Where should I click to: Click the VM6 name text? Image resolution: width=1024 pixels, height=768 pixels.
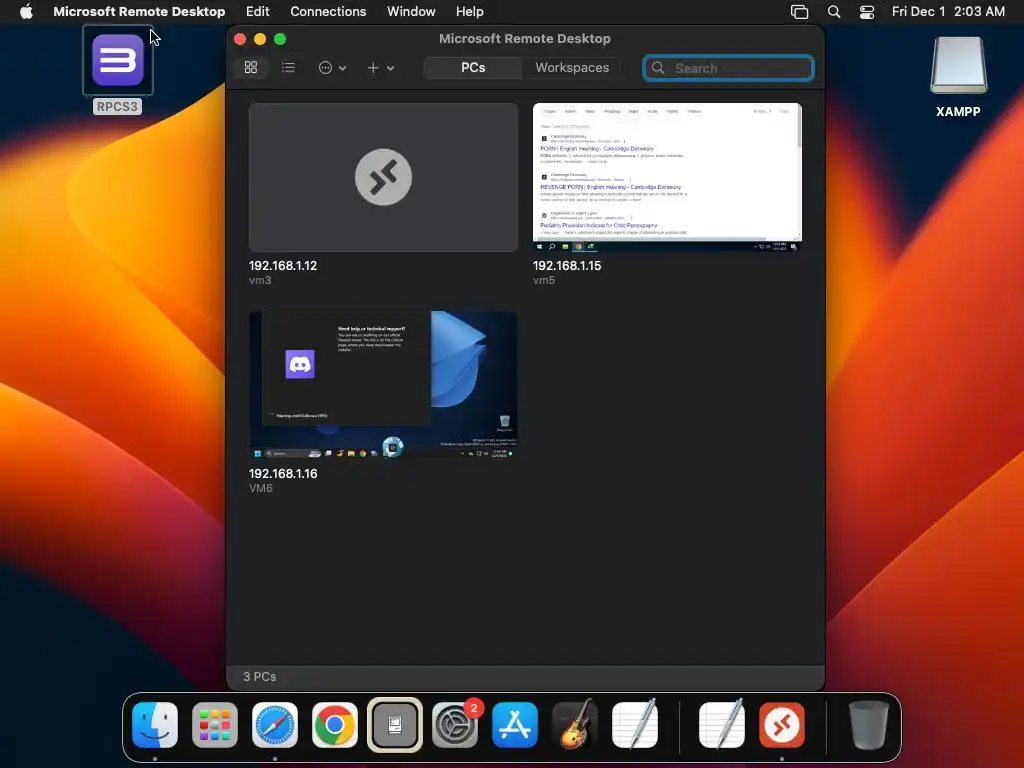point(261,488)
